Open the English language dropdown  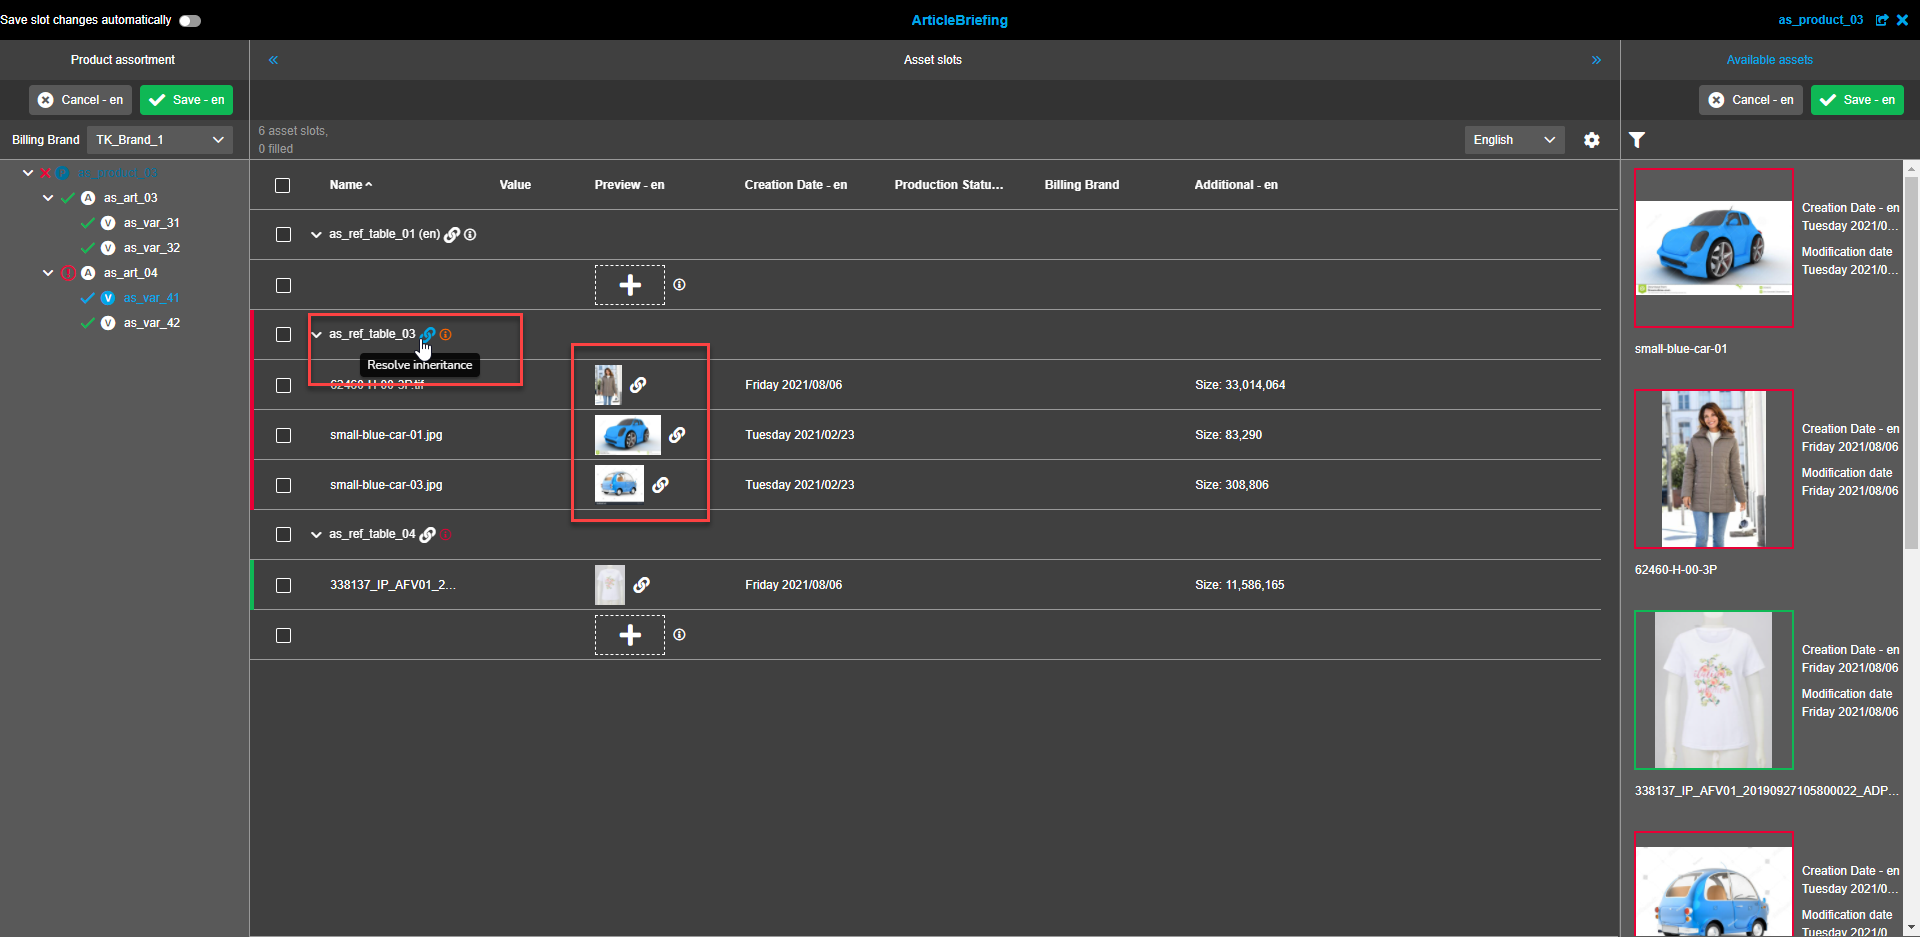pos(1513,140)
